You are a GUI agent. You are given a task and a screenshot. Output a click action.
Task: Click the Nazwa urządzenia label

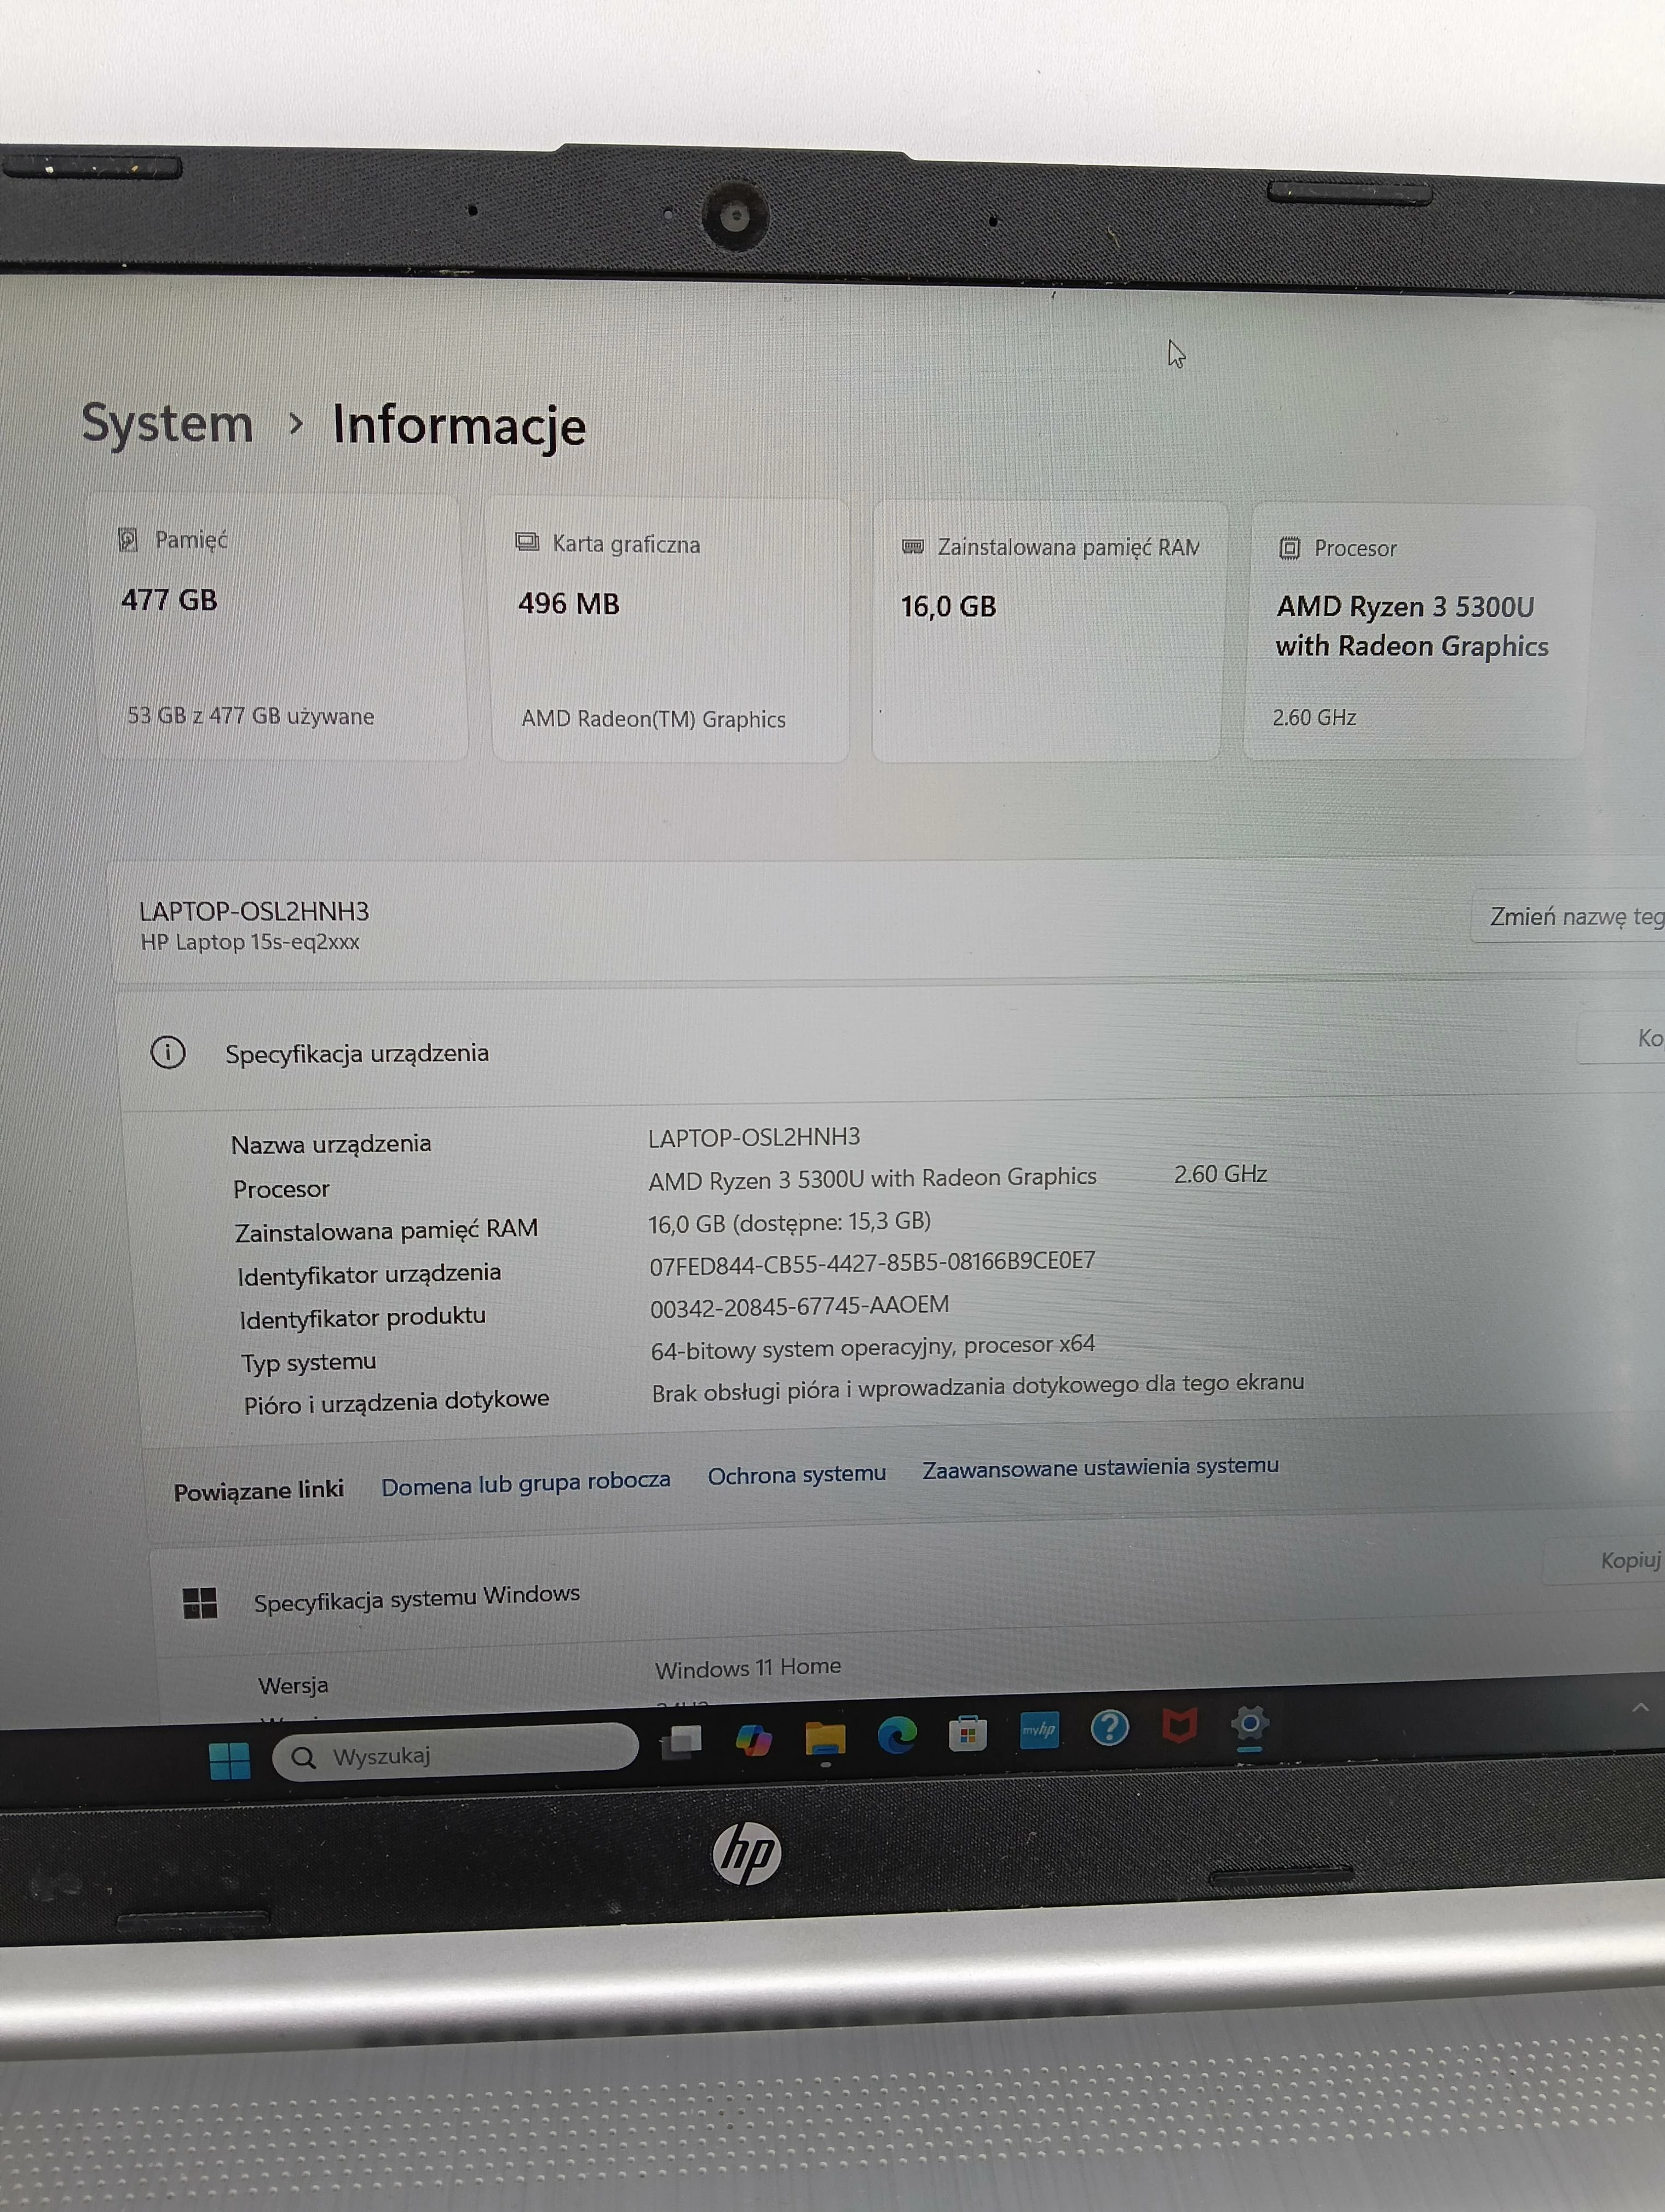(331, 1145)
